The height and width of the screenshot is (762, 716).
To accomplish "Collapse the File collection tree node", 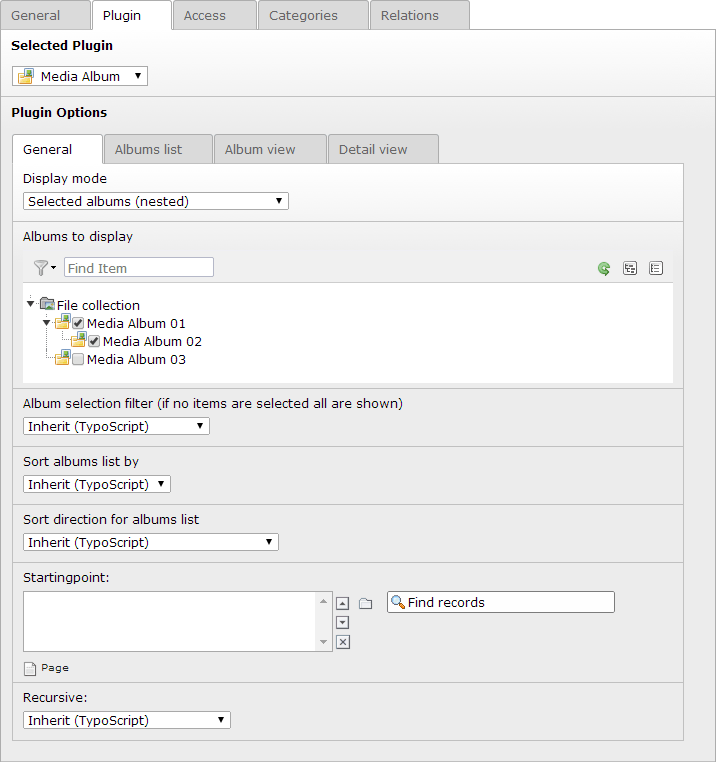I will coord(31,304).
